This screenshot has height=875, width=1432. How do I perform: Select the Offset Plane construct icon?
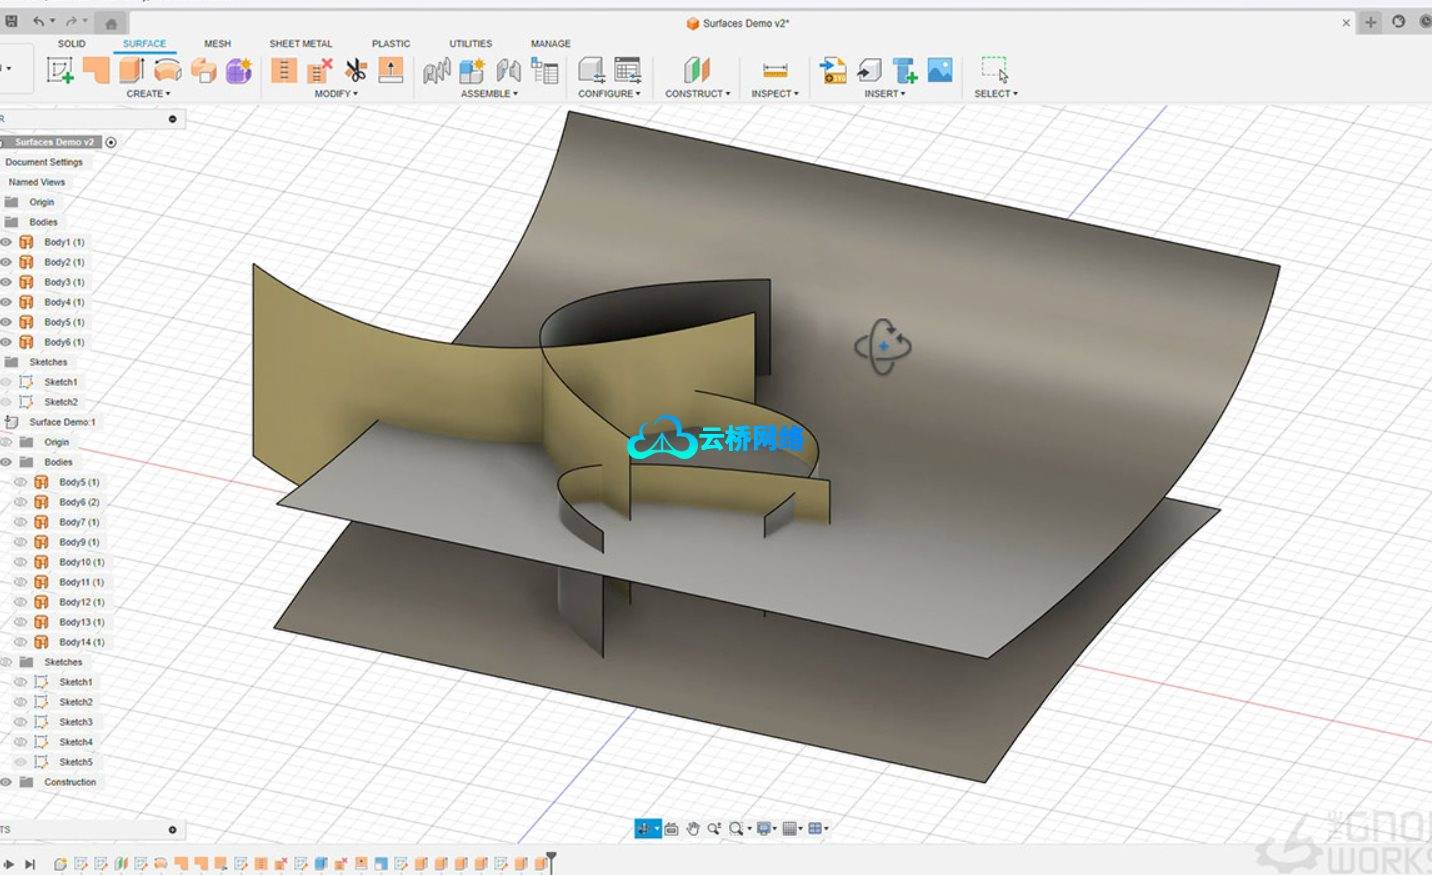[x=697, y=70]
